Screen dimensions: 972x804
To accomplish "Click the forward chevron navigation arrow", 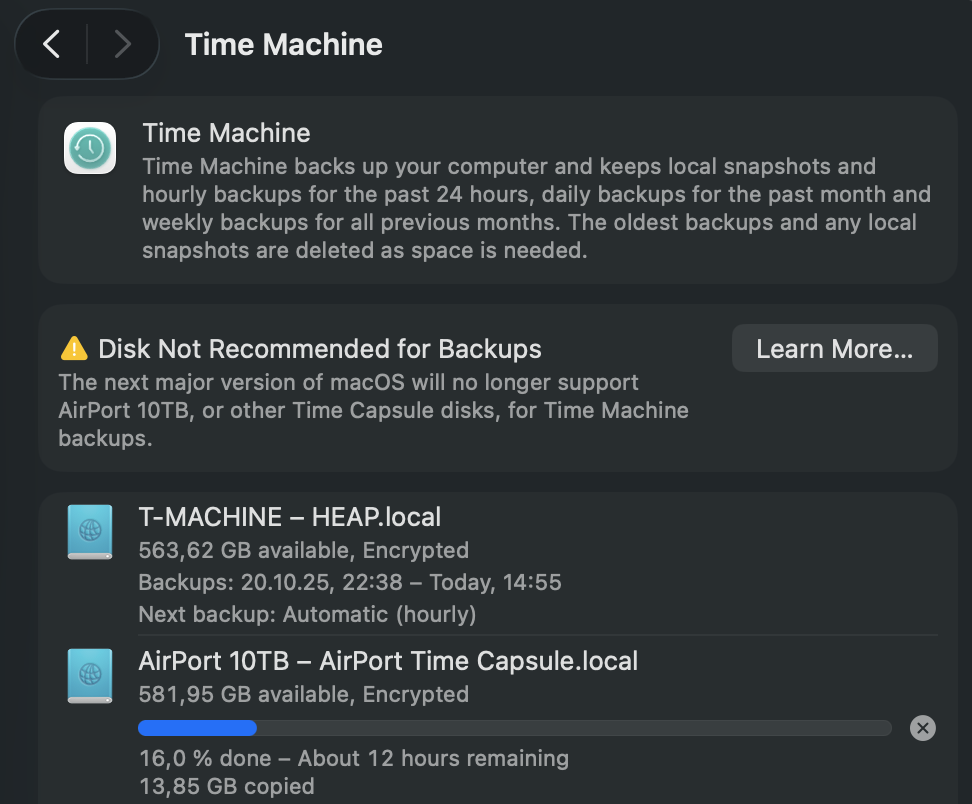I will [123, 44].
